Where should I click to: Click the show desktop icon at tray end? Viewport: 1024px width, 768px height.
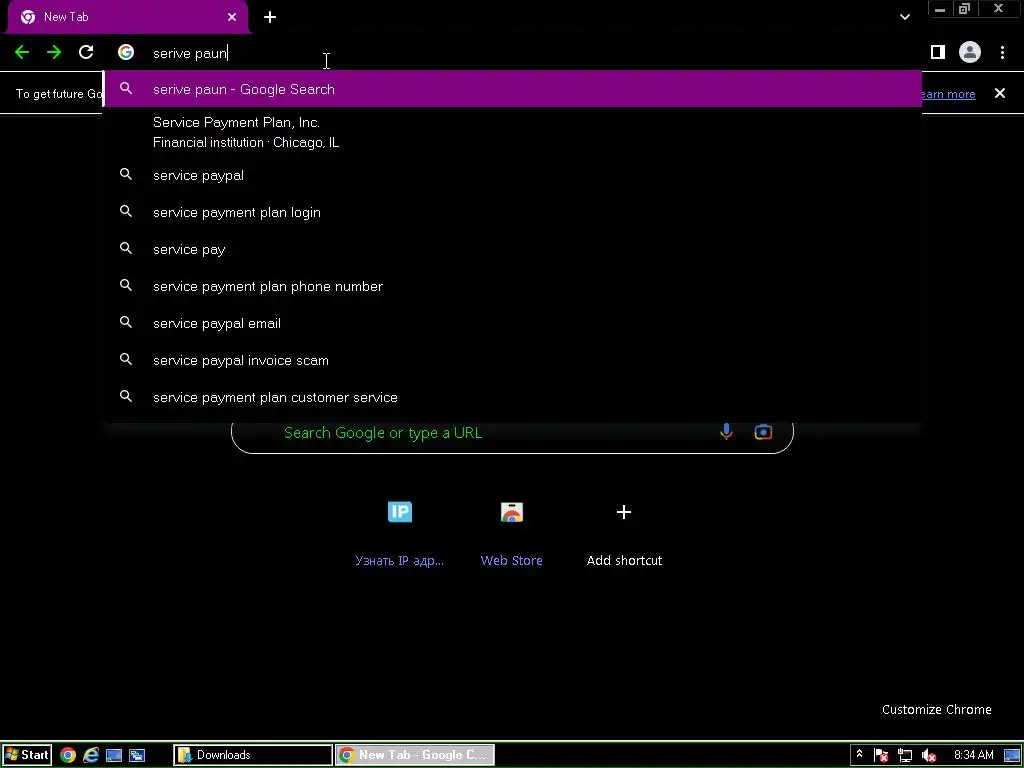pos(1012,756)
